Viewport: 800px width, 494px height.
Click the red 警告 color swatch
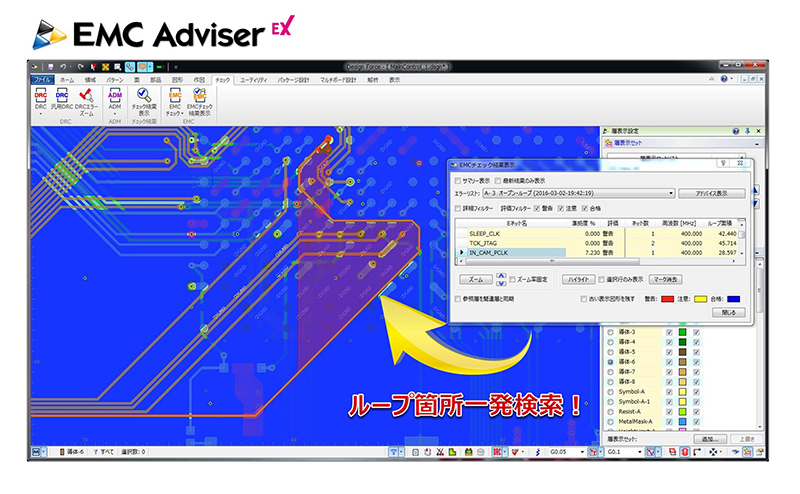click(667, 299)
